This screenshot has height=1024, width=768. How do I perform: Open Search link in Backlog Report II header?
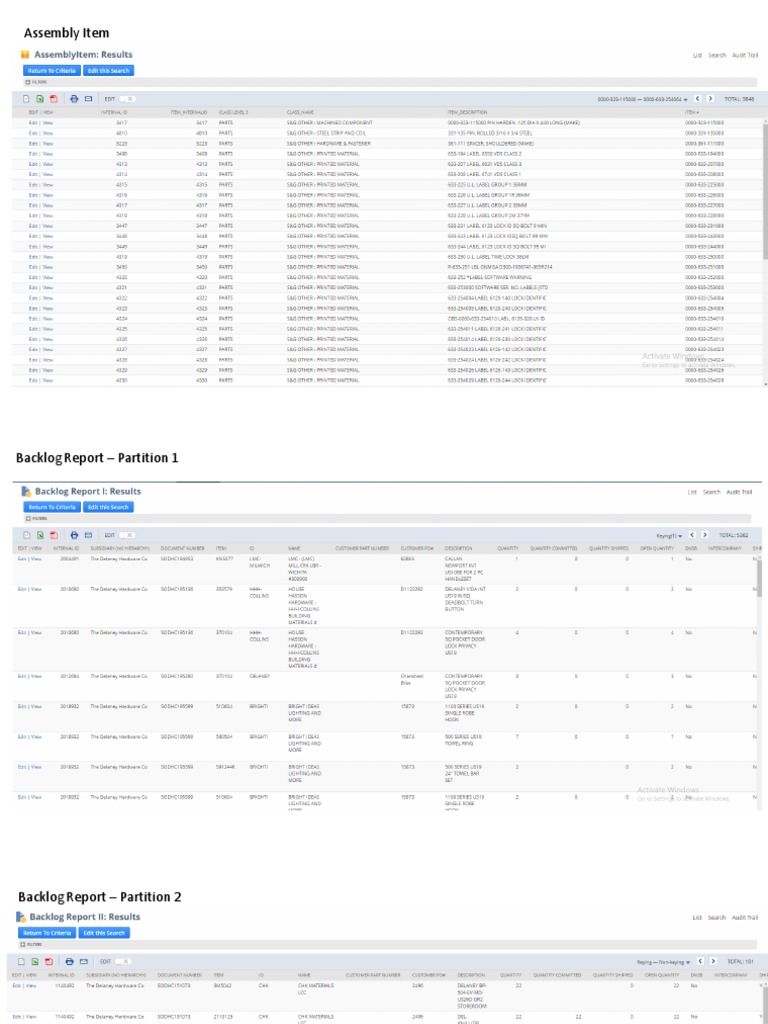tap(716, 918)
